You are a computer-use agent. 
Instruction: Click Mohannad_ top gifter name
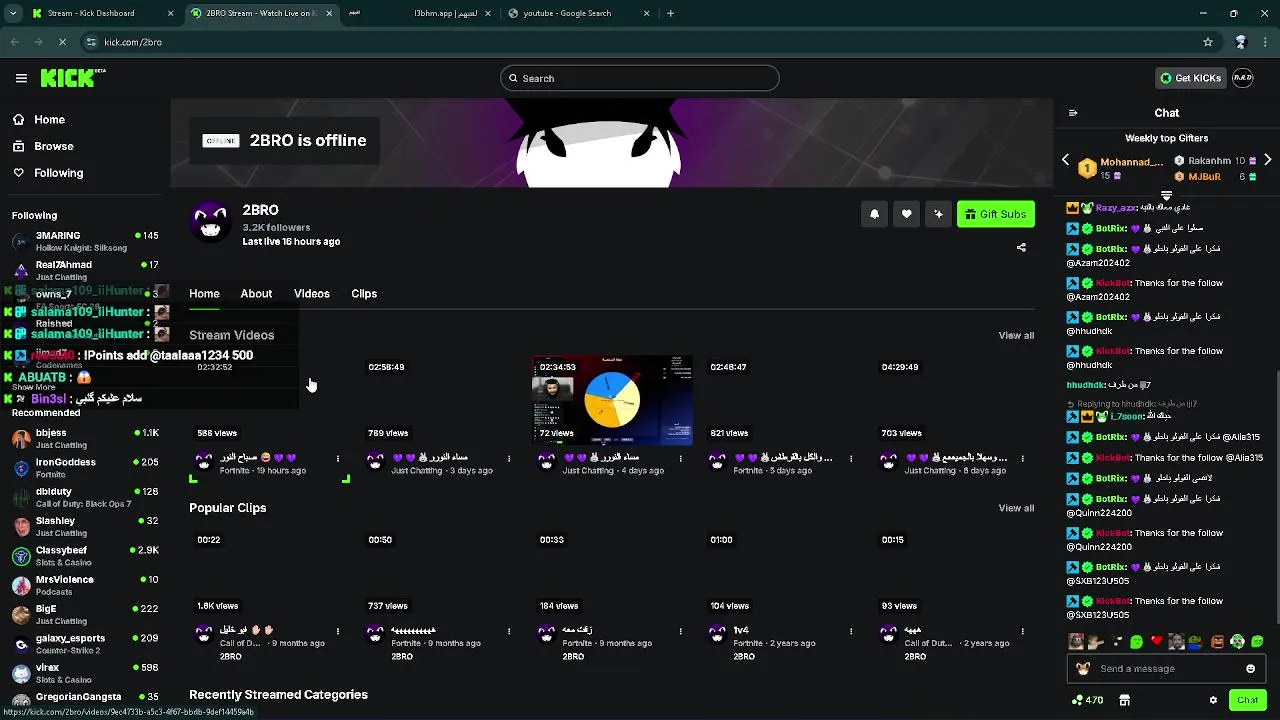[1131, 162]
